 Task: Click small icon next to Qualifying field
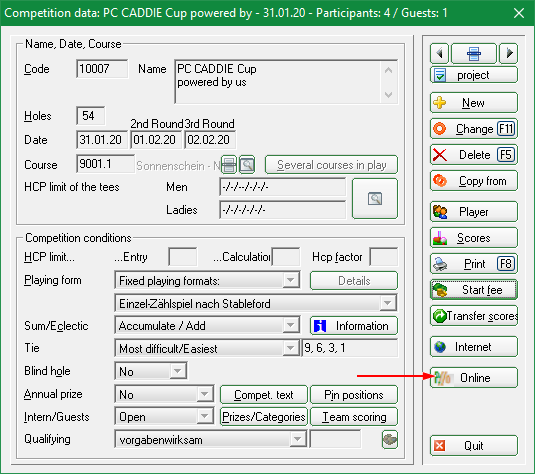click(390, 439)
